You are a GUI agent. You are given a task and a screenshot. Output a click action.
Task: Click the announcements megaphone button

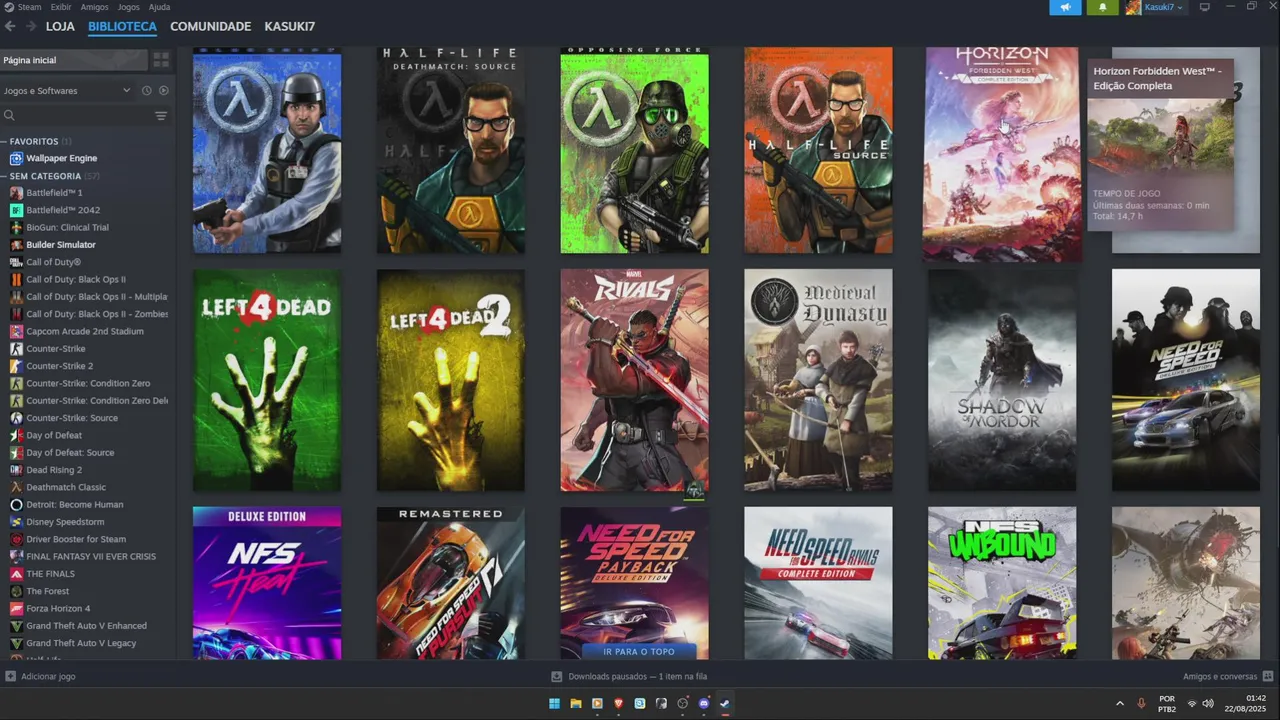tap(1065, 7)
